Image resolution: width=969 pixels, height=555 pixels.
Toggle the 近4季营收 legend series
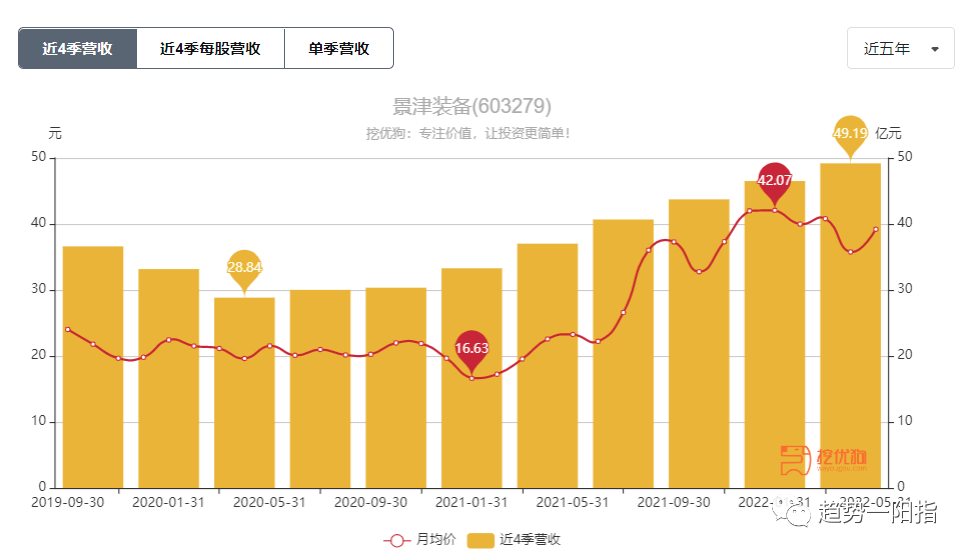514,540
